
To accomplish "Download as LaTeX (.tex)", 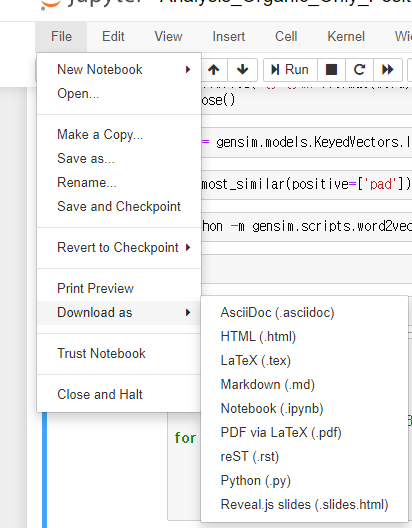I will pyautogui.click(x=304, y=361).
